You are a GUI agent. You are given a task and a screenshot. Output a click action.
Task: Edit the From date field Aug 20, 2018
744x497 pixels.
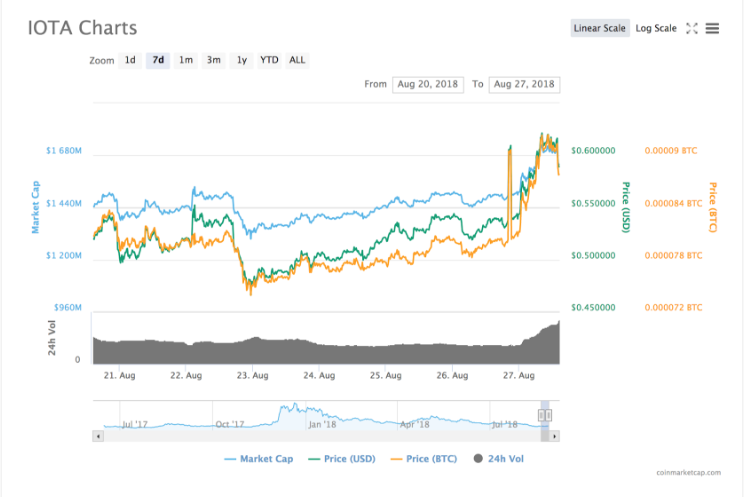(428, 84)
